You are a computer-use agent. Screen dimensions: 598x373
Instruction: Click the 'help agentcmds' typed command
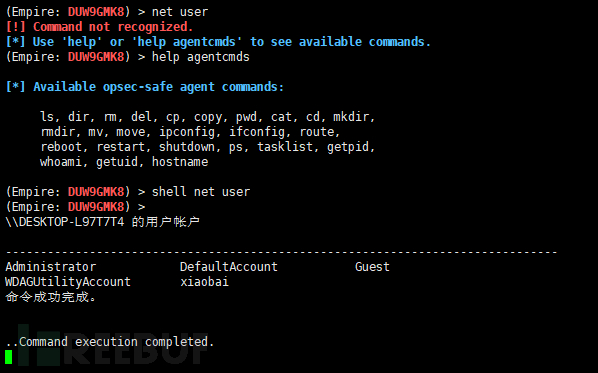point(201,57)
